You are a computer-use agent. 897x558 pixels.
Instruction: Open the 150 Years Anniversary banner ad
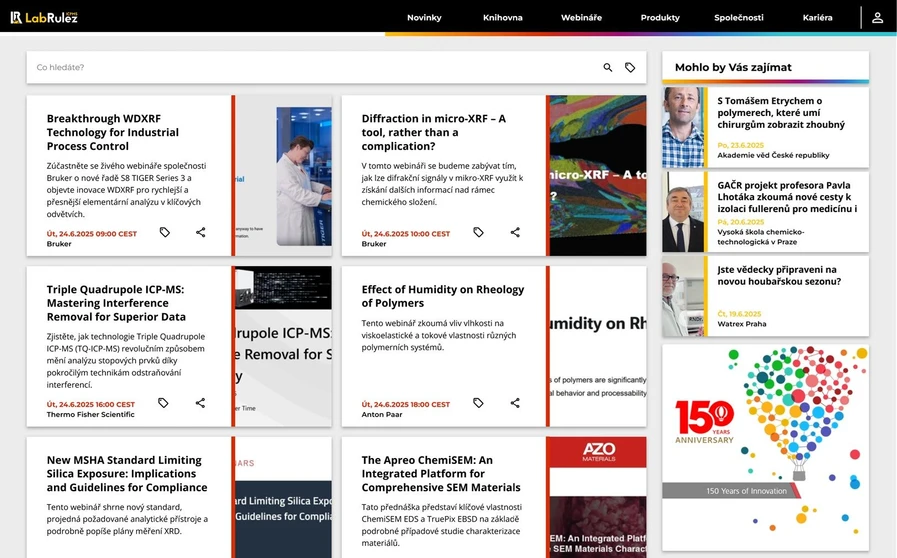pyautogui.click(x=765, y=448)
